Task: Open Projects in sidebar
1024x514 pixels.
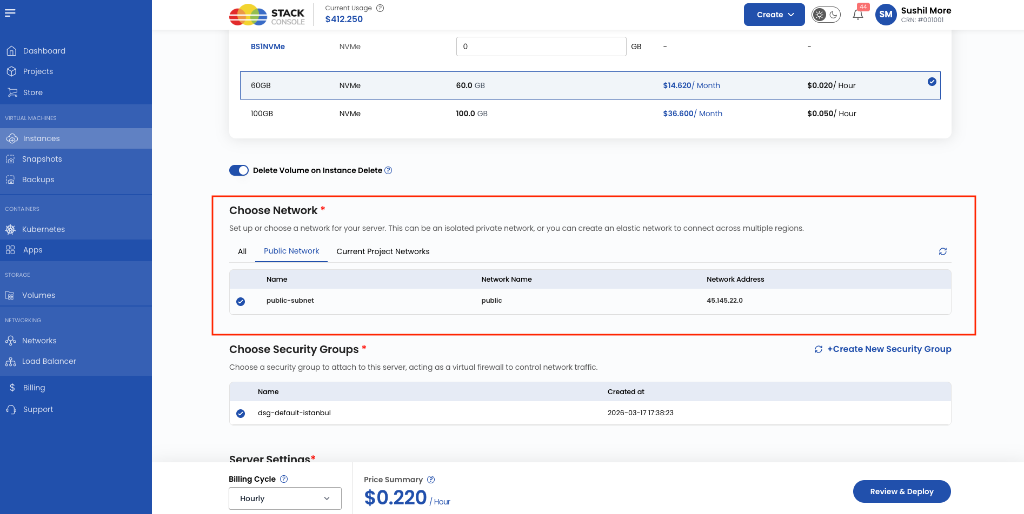Action: [38, 71]
